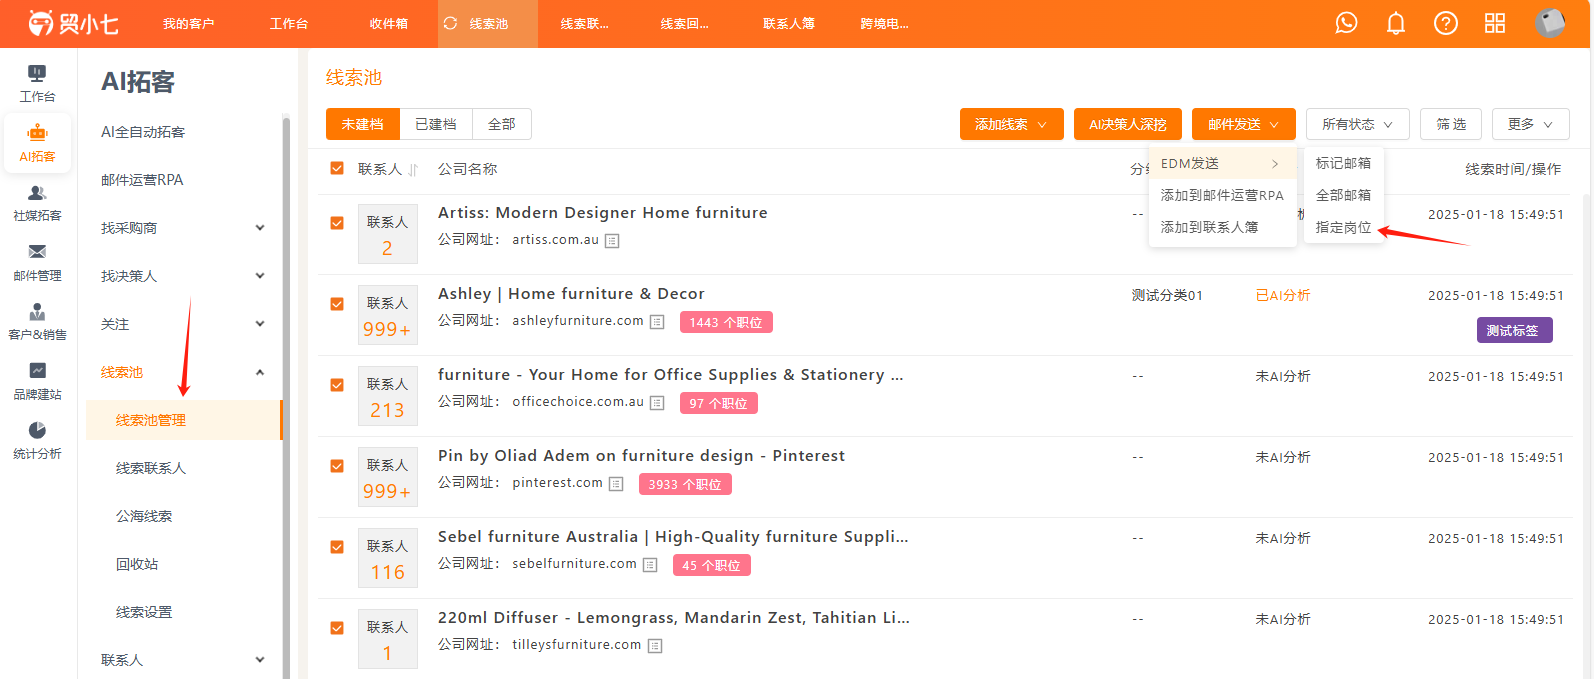Open 社媒拓客 sidebar icon
Image resolution: width=1594 pixels, height=679 pixels.
[37, 203]
